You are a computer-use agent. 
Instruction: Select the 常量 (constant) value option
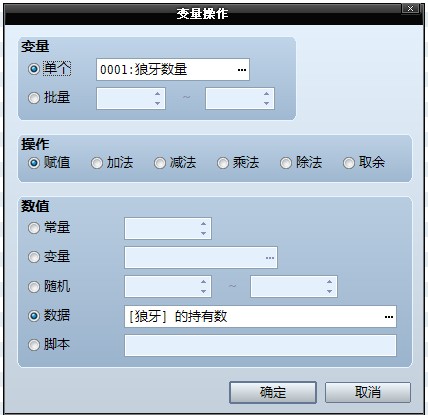pos(34,228)
